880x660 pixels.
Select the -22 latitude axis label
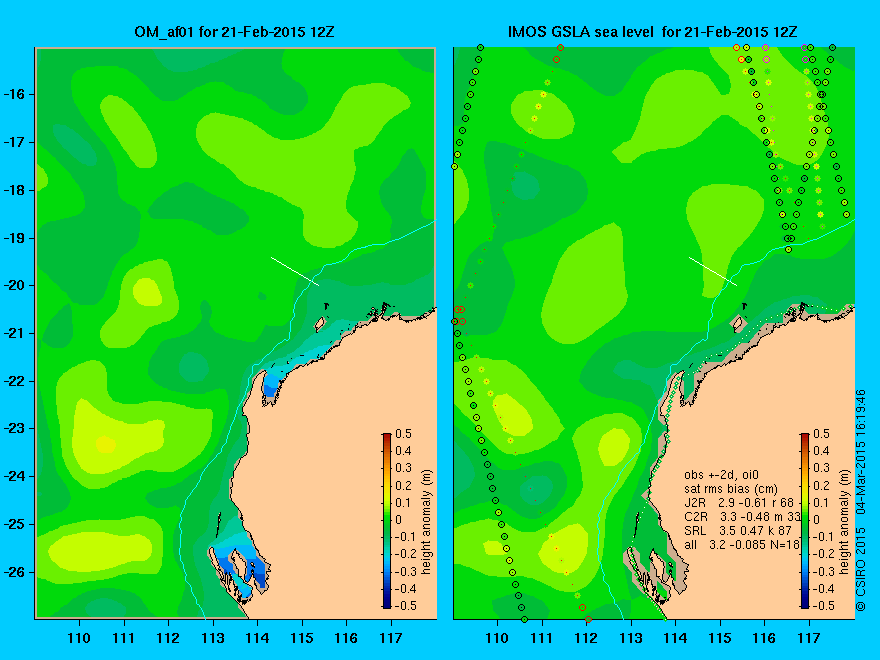point(13,382)
